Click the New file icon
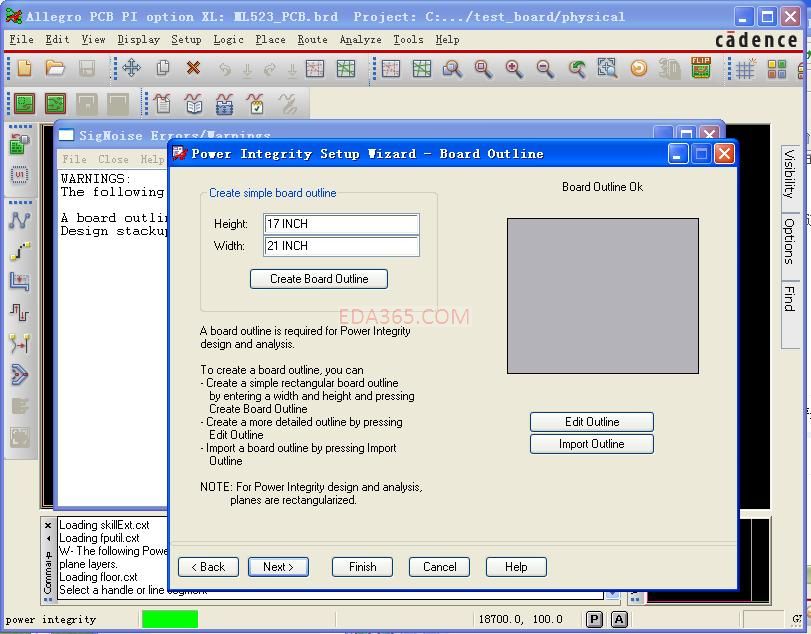Screen dimensions: 811x634 [24, 68]
